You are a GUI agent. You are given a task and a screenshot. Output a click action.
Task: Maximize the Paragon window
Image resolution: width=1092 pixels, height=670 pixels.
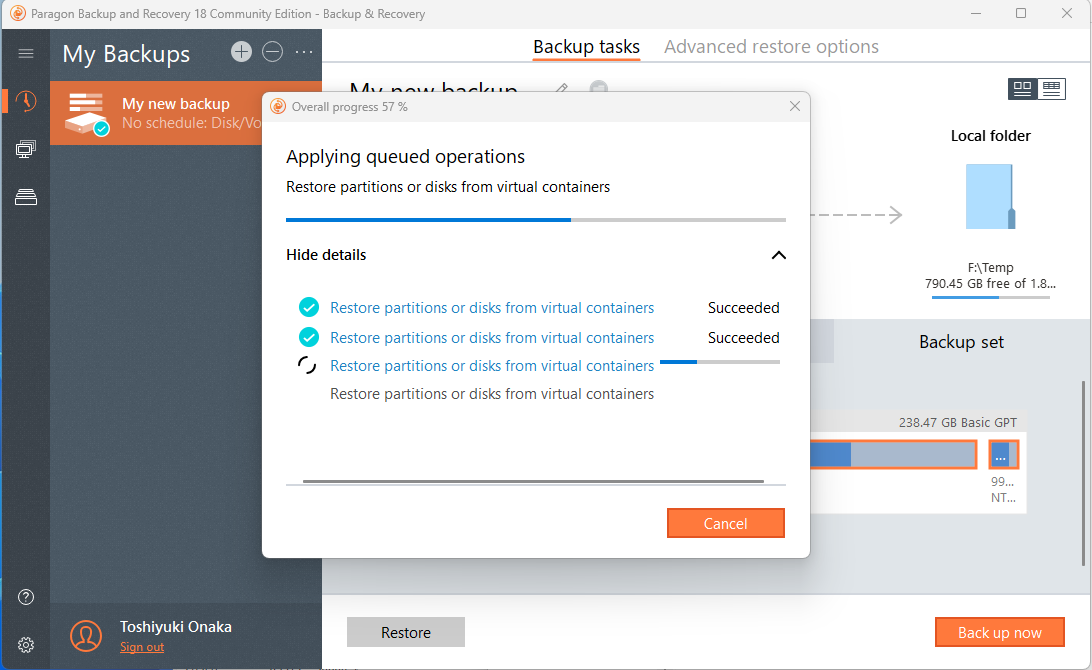click(1021, 13)
